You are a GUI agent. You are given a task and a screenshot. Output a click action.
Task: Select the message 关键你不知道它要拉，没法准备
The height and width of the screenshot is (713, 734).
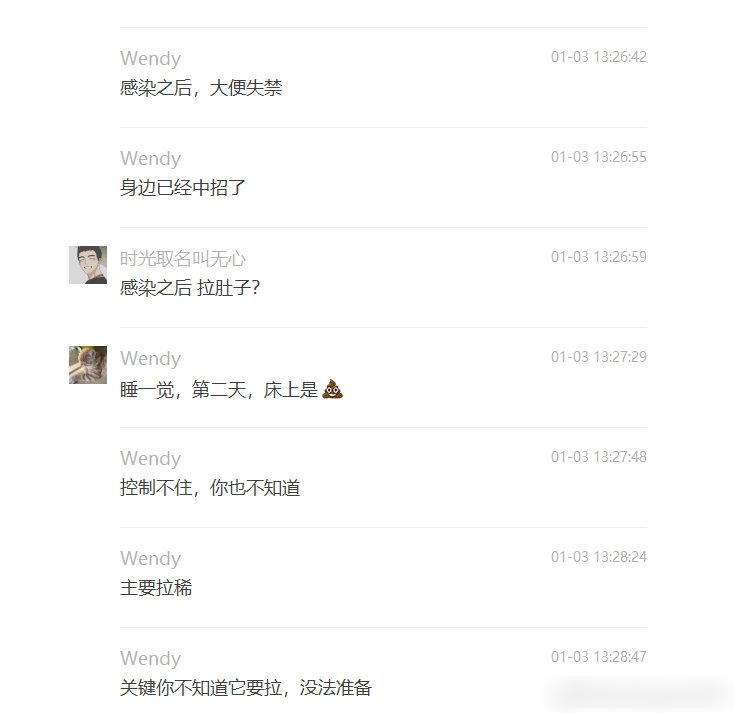tap(246, 688)
